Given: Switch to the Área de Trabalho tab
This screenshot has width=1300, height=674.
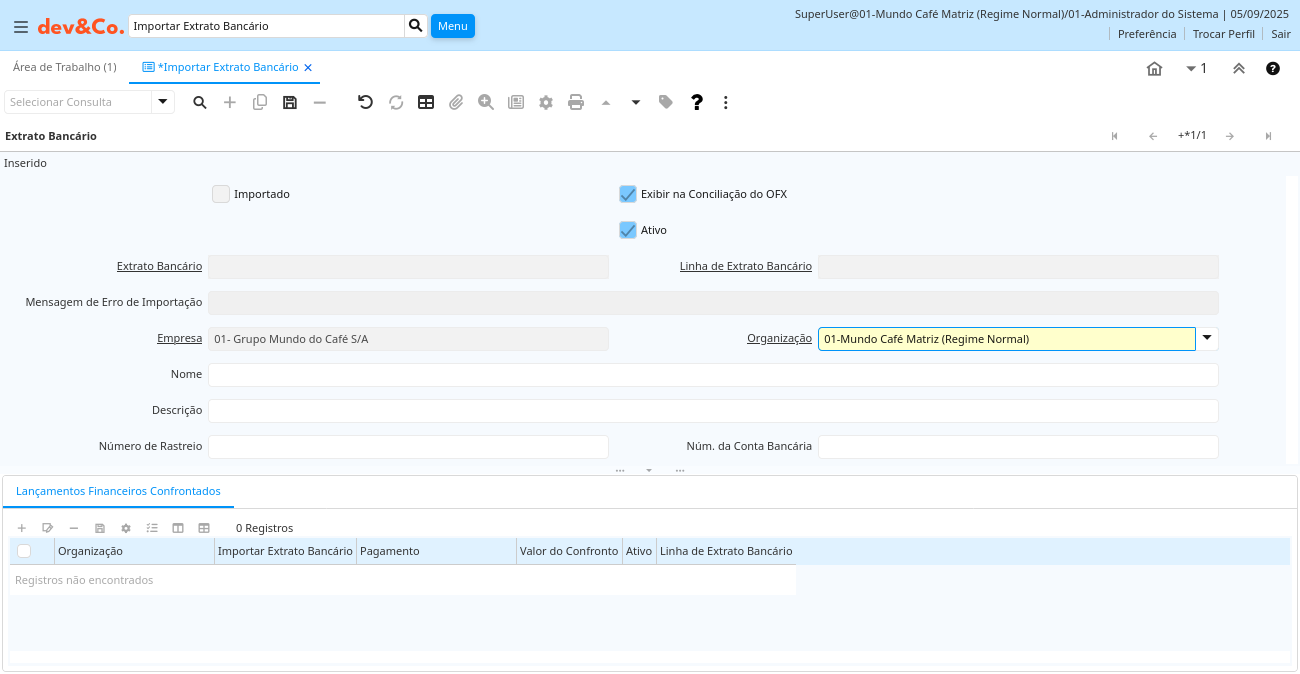Looking at the screenshot, I should 65,67.
